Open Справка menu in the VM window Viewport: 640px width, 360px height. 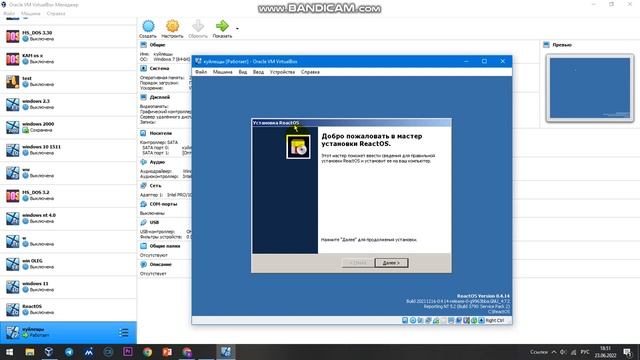point(310,72)
